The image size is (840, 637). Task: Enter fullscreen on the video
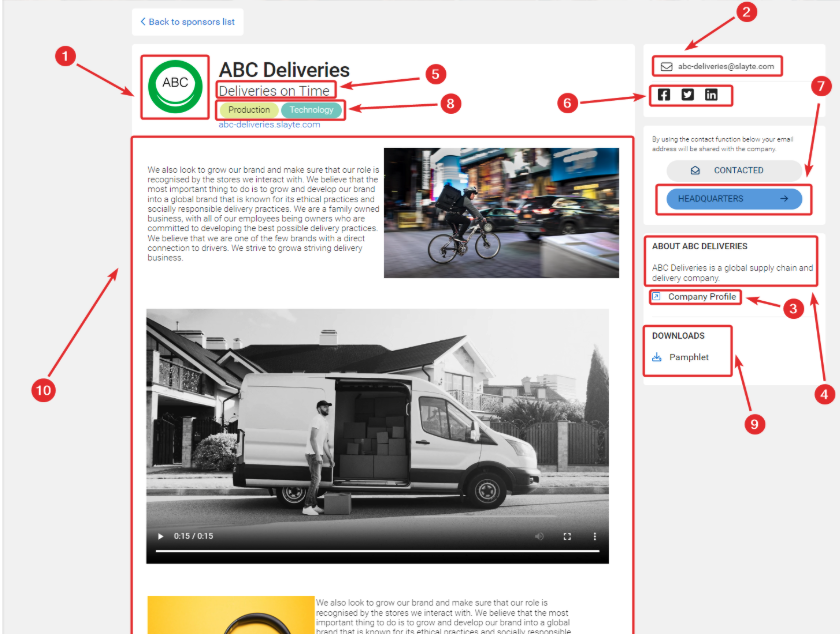coord(567,537)
